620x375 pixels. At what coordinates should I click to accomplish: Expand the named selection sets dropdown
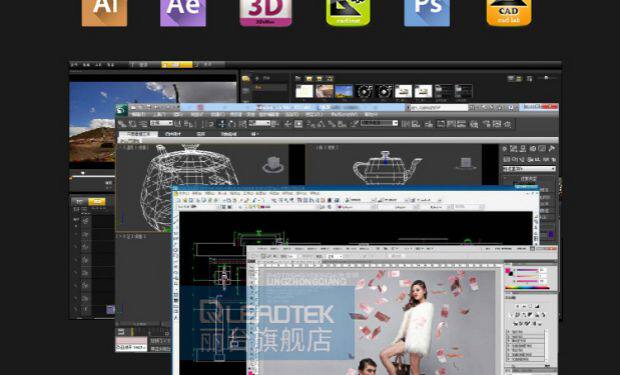pyautogui.click(x=379, y=123)
